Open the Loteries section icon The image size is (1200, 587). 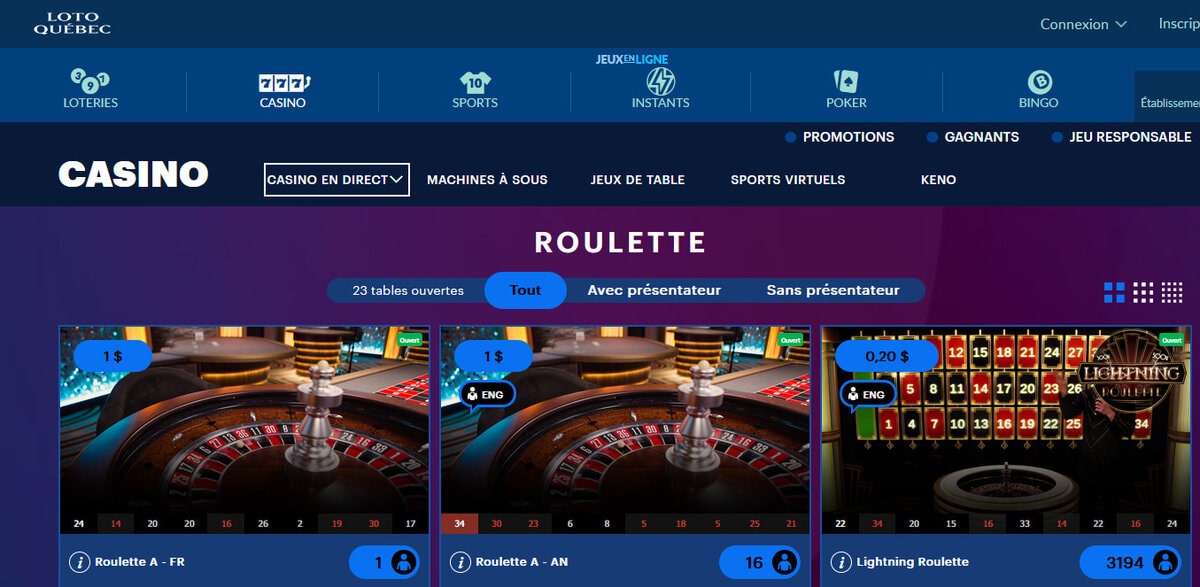(90, 81)
